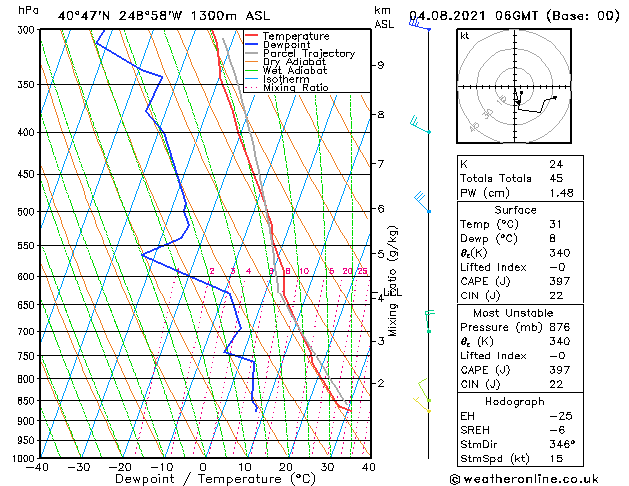The height and width of the screenshot is (486, 629).
Task: Select the 400 hPa pressure axis label
Action: tap(28, 132)
